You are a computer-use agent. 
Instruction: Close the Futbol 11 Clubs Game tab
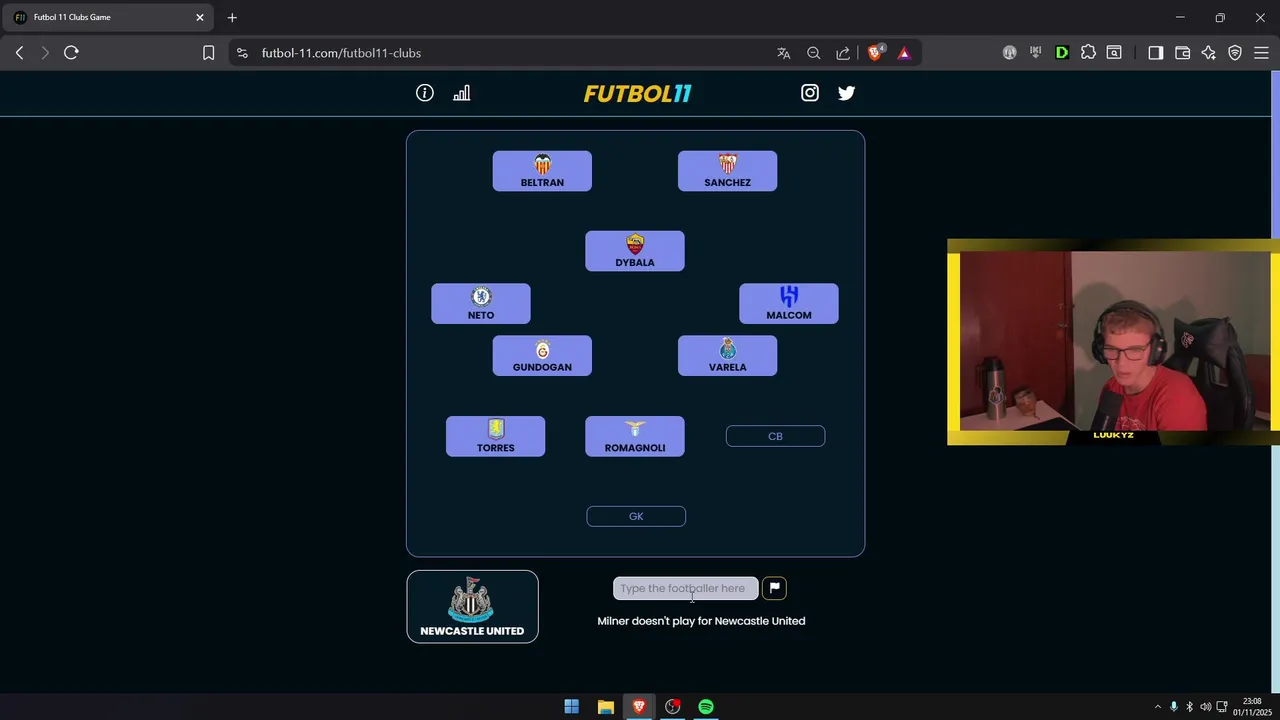[x=199, y=17]
